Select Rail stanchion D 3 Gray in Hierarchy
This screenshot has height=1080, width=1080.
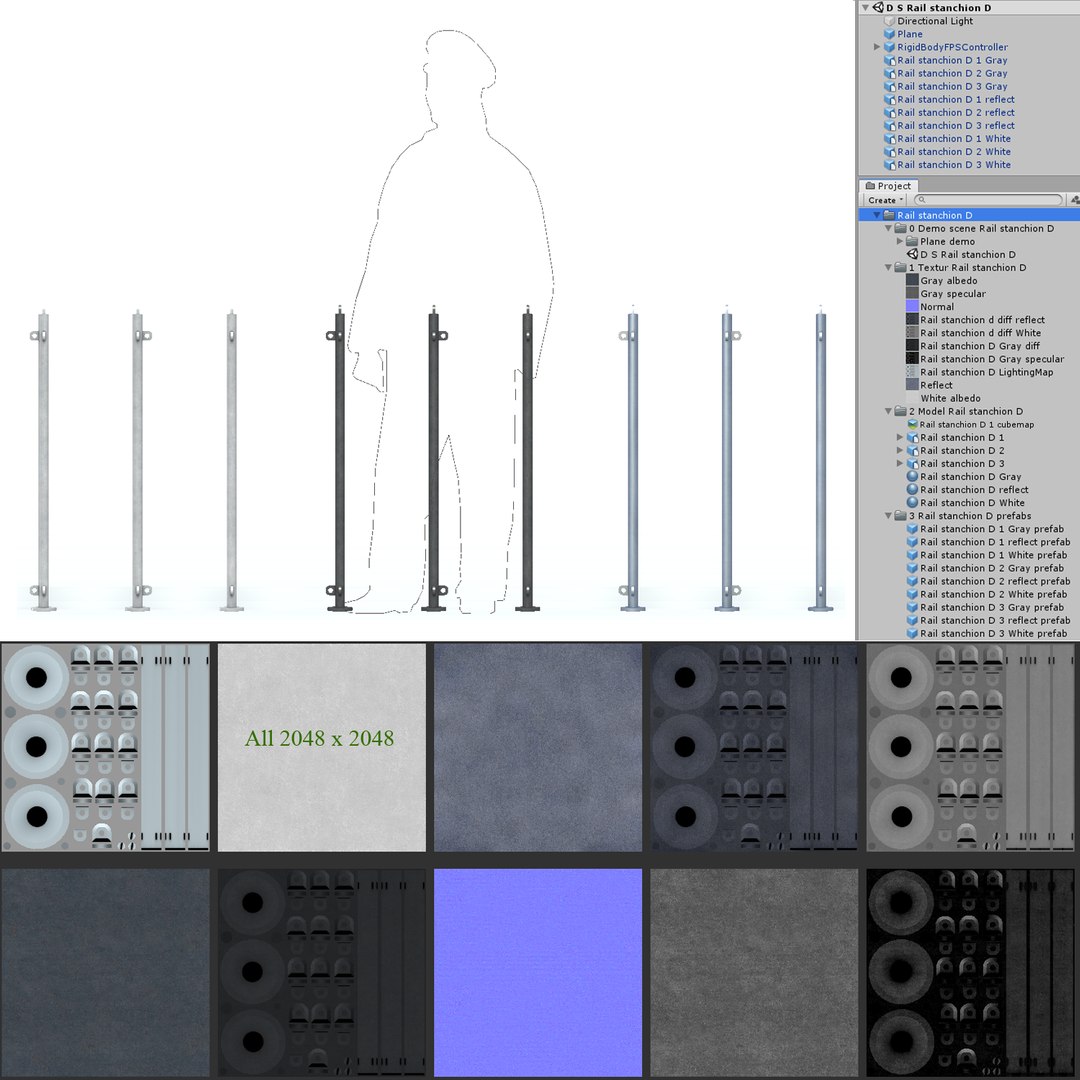pos(952,86)
